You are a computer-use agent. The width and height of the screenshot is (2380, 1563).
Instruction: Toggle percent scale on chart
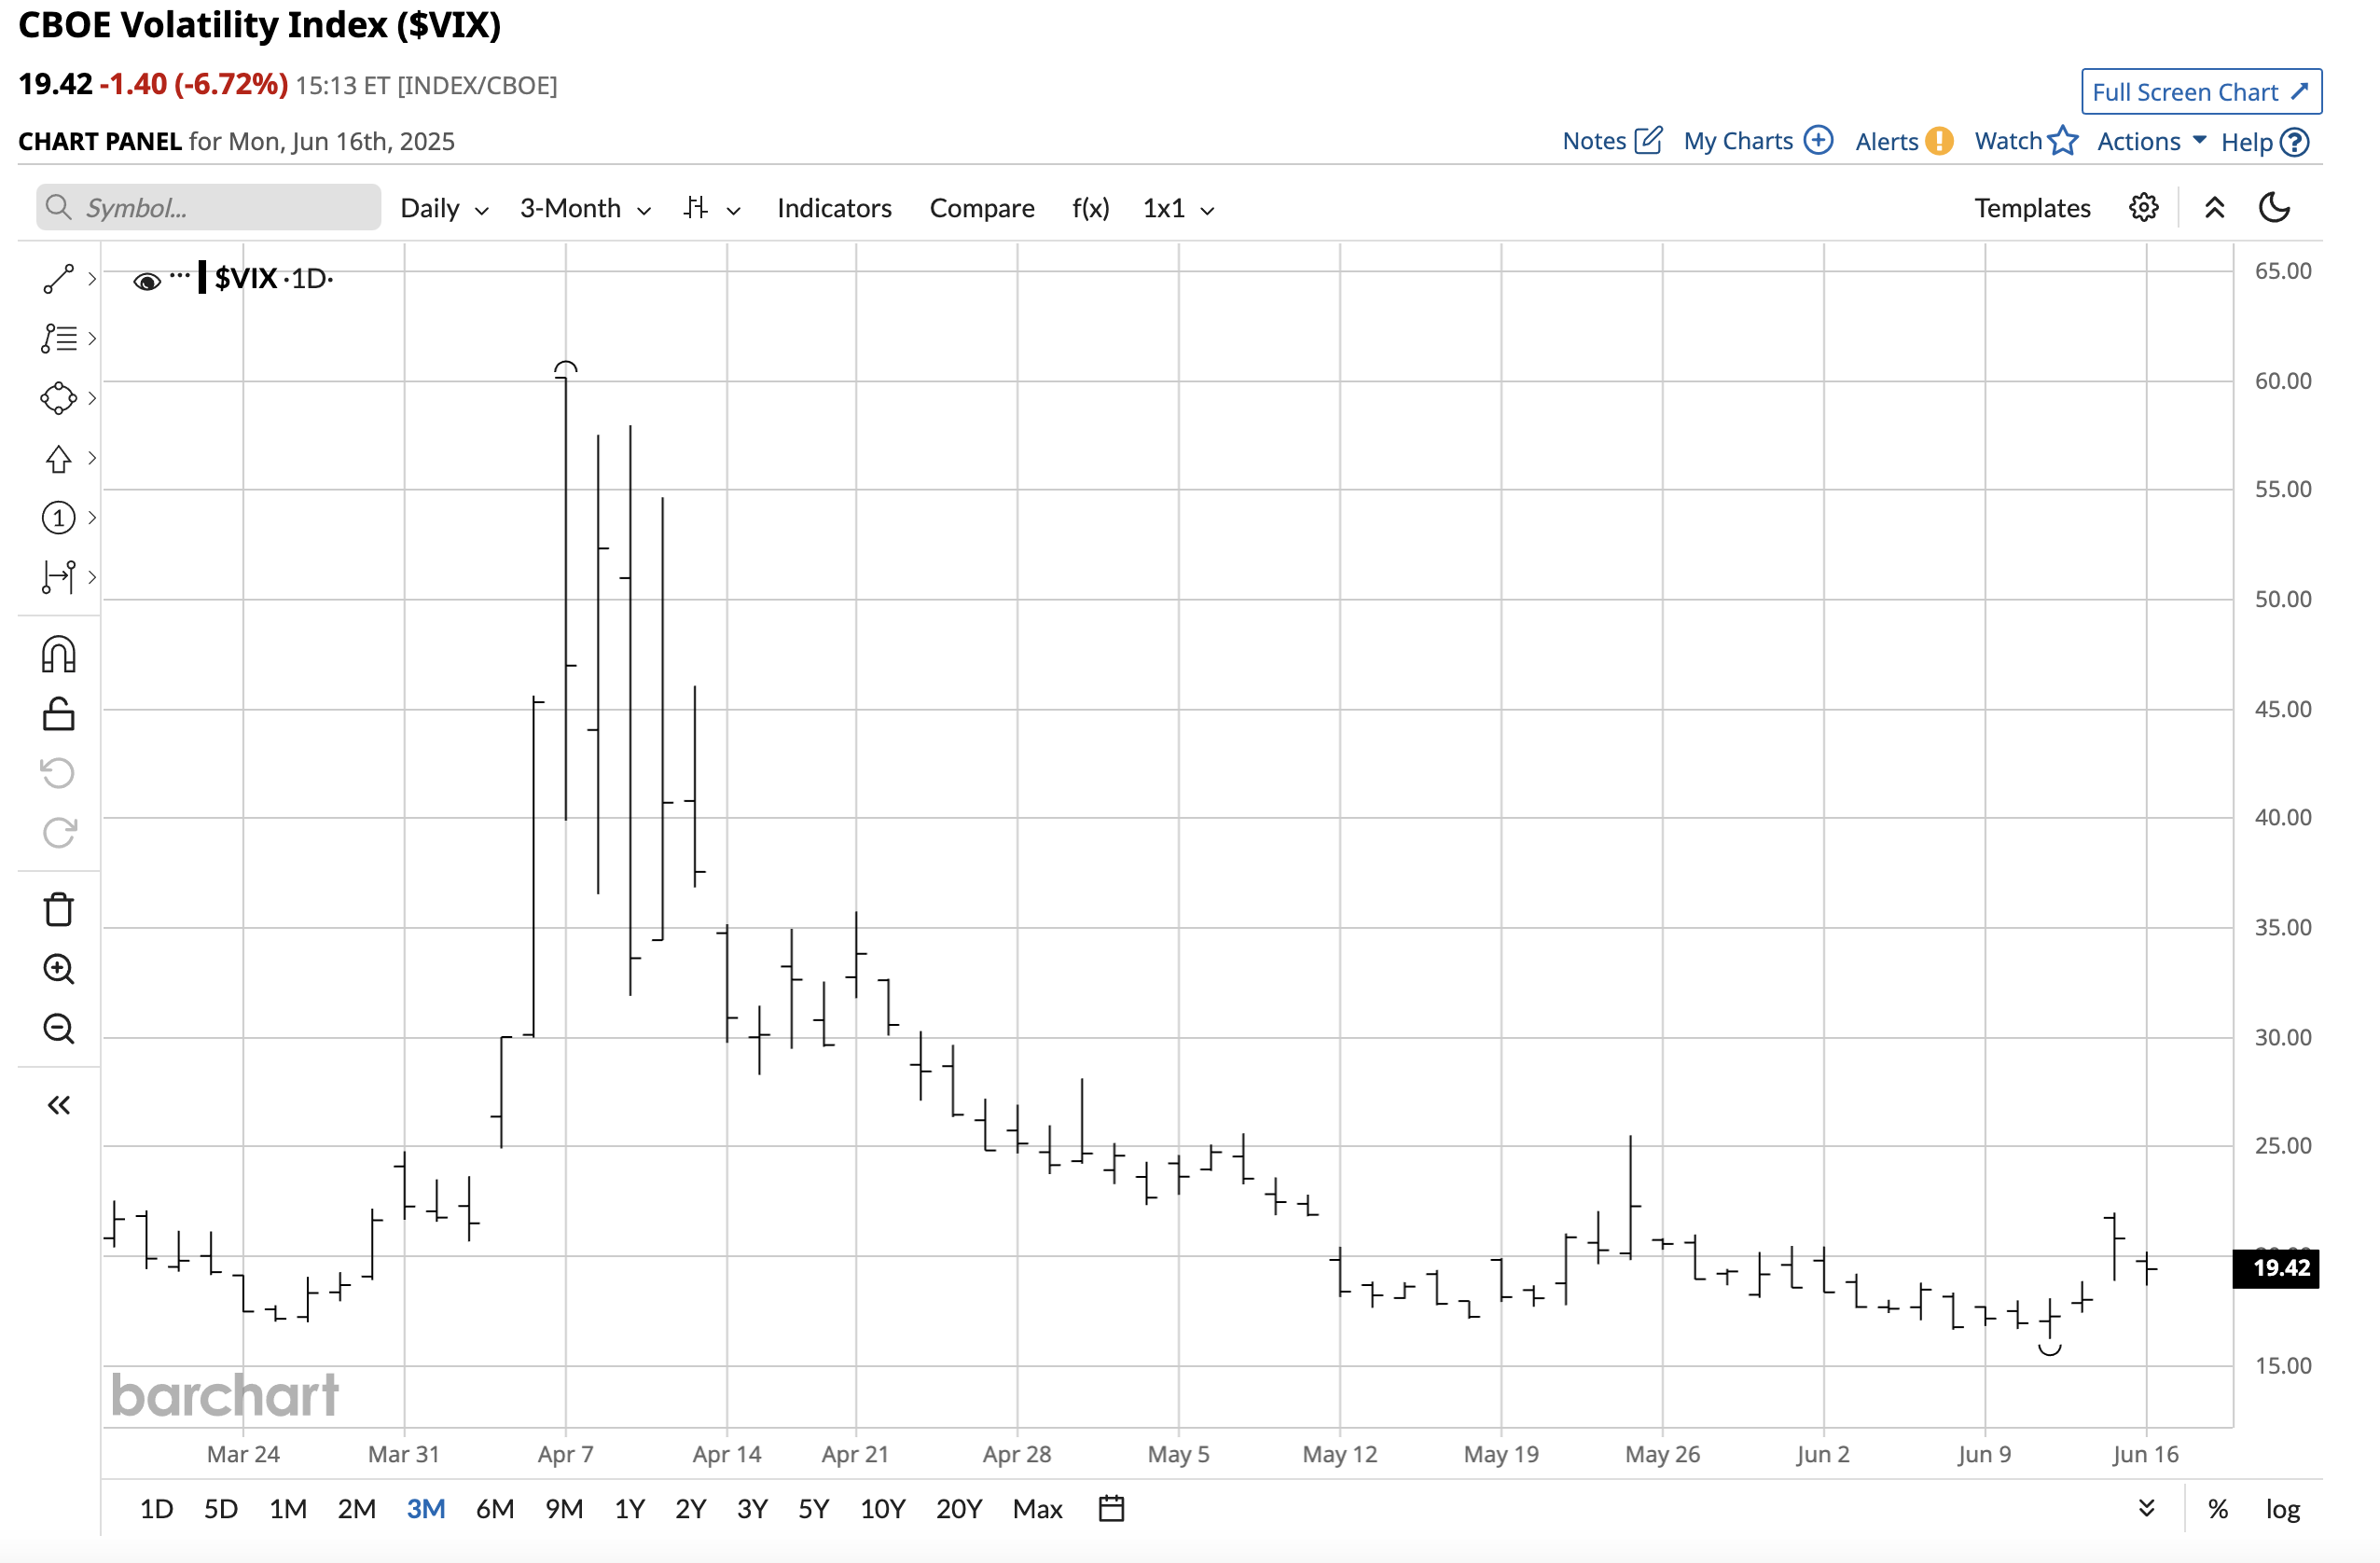(x=2217, y=1508)
